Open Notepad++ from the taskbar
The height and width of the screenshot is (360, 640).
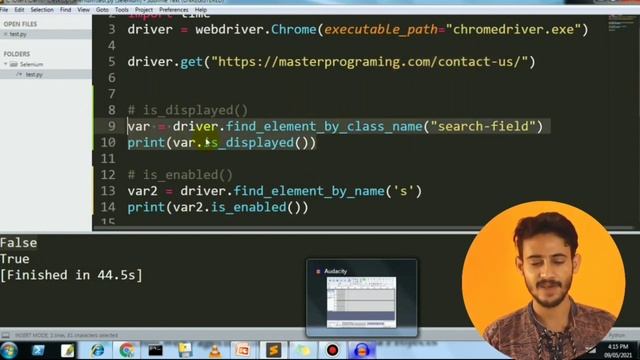[68, 350]
